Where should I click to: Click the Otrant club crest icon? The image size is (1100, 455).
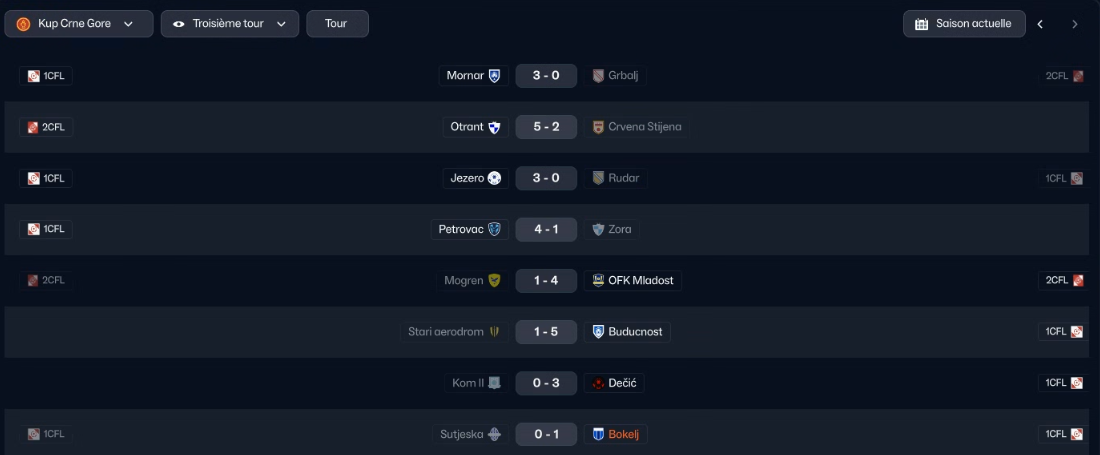(494, 127)
